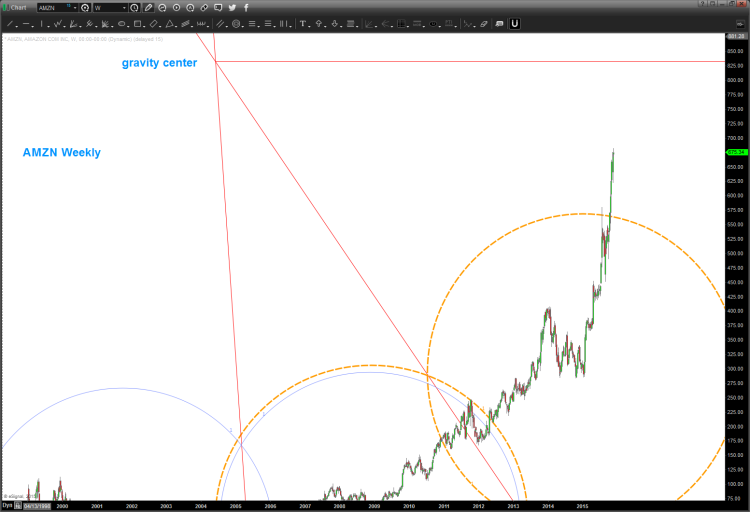The height and width of the screenshot is (512, 750).
Task: Select the Fibonacci extension lines tool
Action: coord(268,23)
